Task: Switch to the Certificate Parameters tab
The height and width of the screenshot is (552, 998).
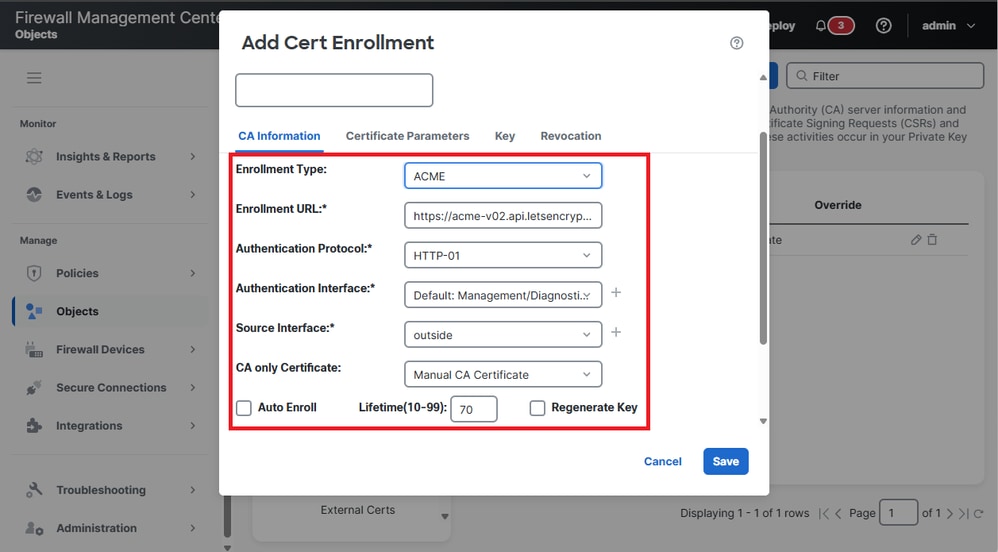Action: 407,136
